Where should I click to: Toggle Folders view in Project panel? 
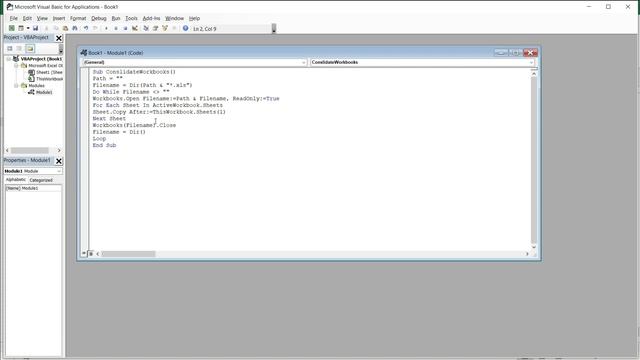click(x=30, y=48)
